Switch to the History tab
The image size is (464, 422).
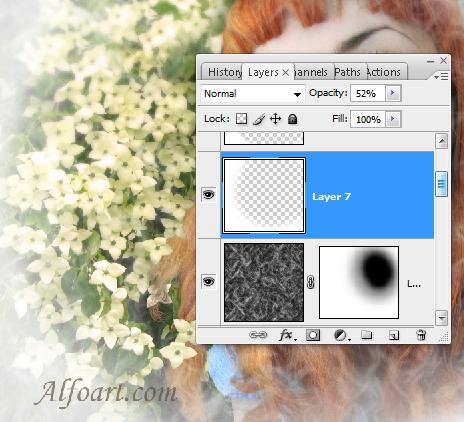click(224, 72)
